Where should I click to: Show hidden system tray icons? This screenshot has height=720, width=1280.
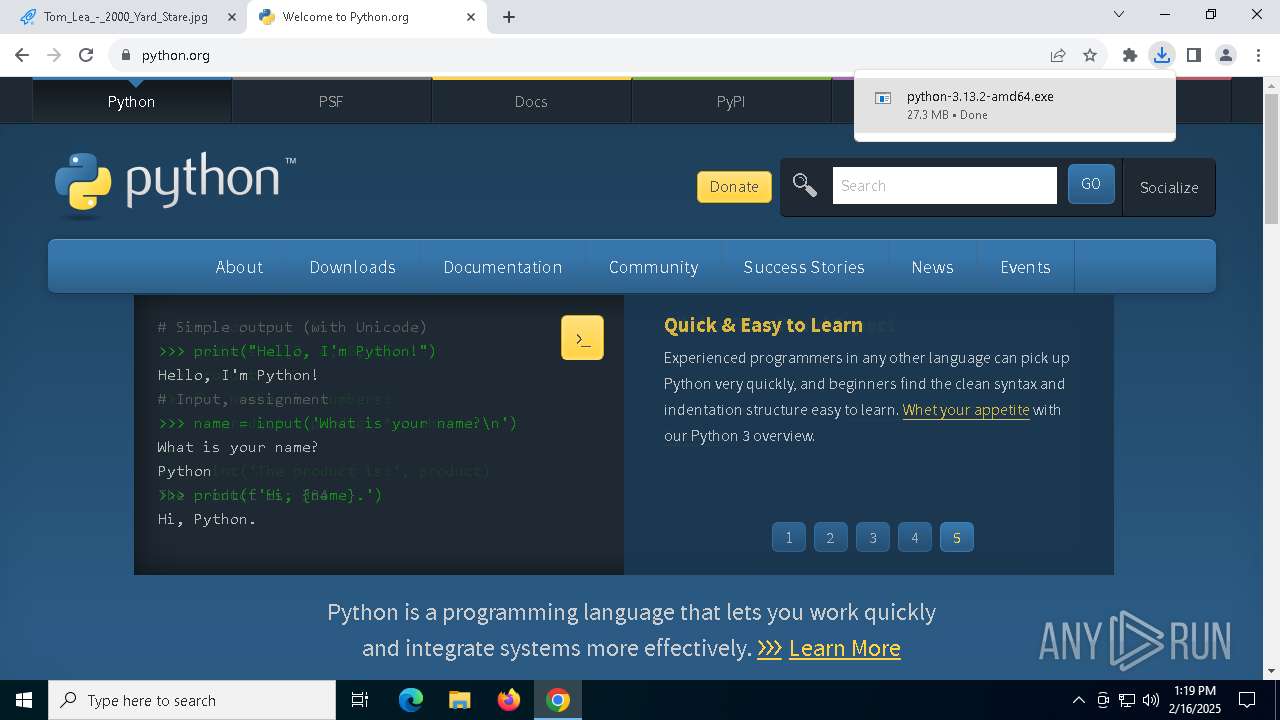1078,700
